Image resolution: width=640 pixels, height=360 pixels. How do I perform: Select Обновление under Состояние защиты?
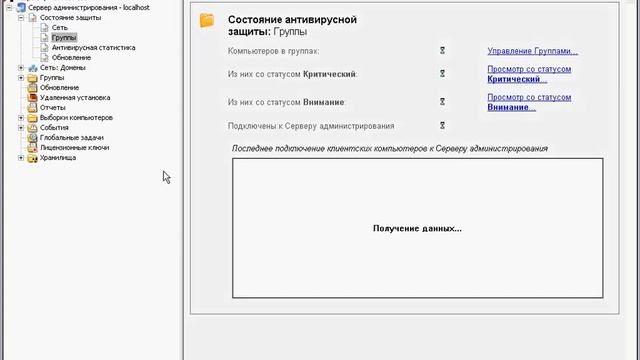coord(71,58)
